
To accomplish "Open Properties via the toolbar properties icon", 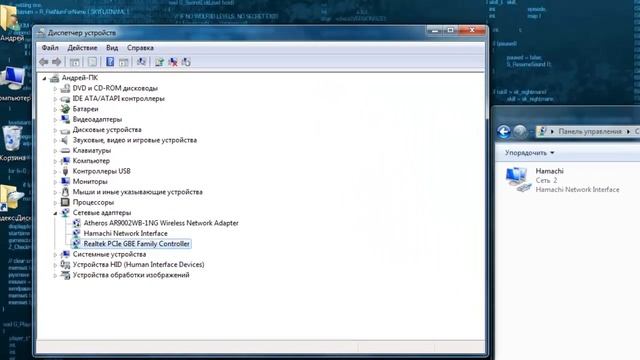I will 92,62.
